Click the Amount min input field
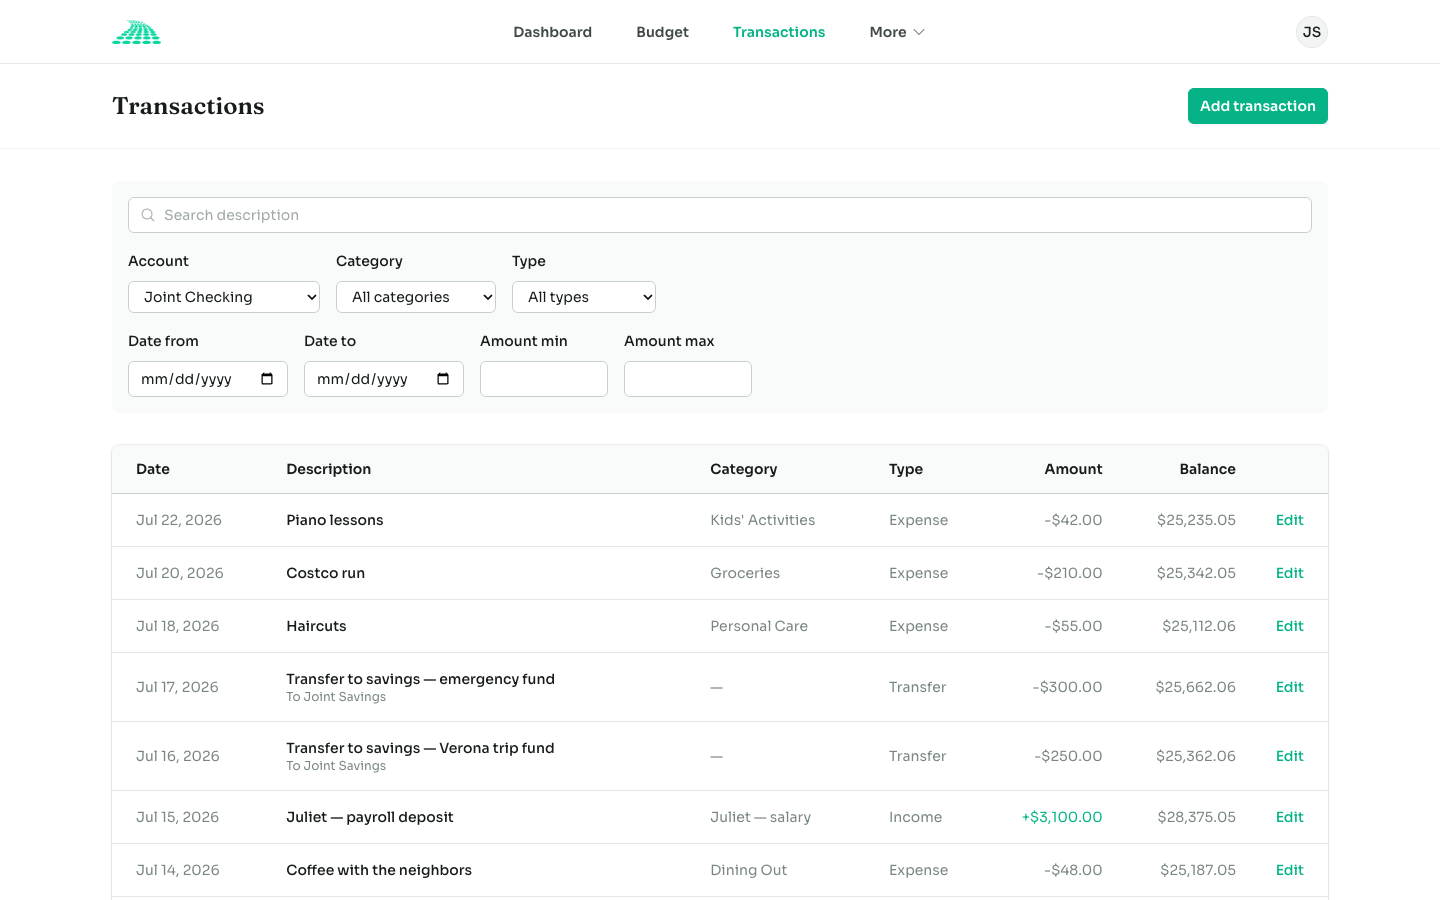The image size is (1440, 900). [x=544, y=379]
